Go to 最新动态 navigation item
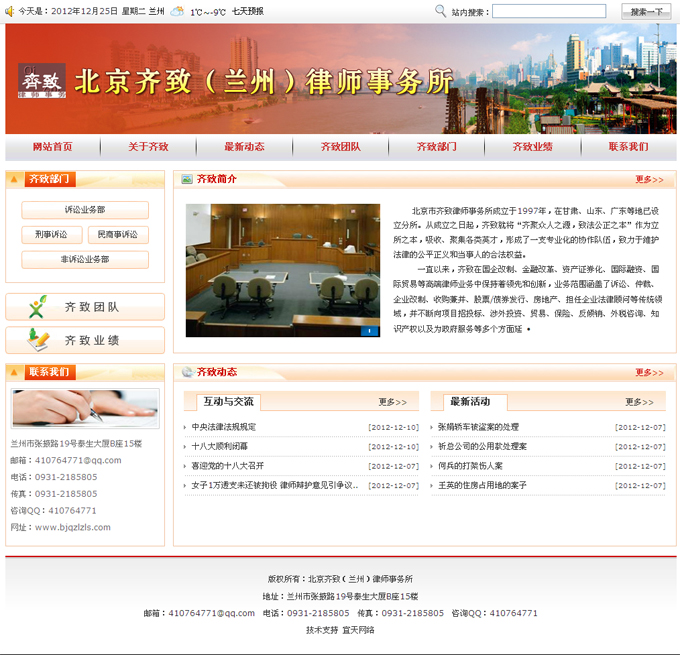 click(x=244, y=147)
